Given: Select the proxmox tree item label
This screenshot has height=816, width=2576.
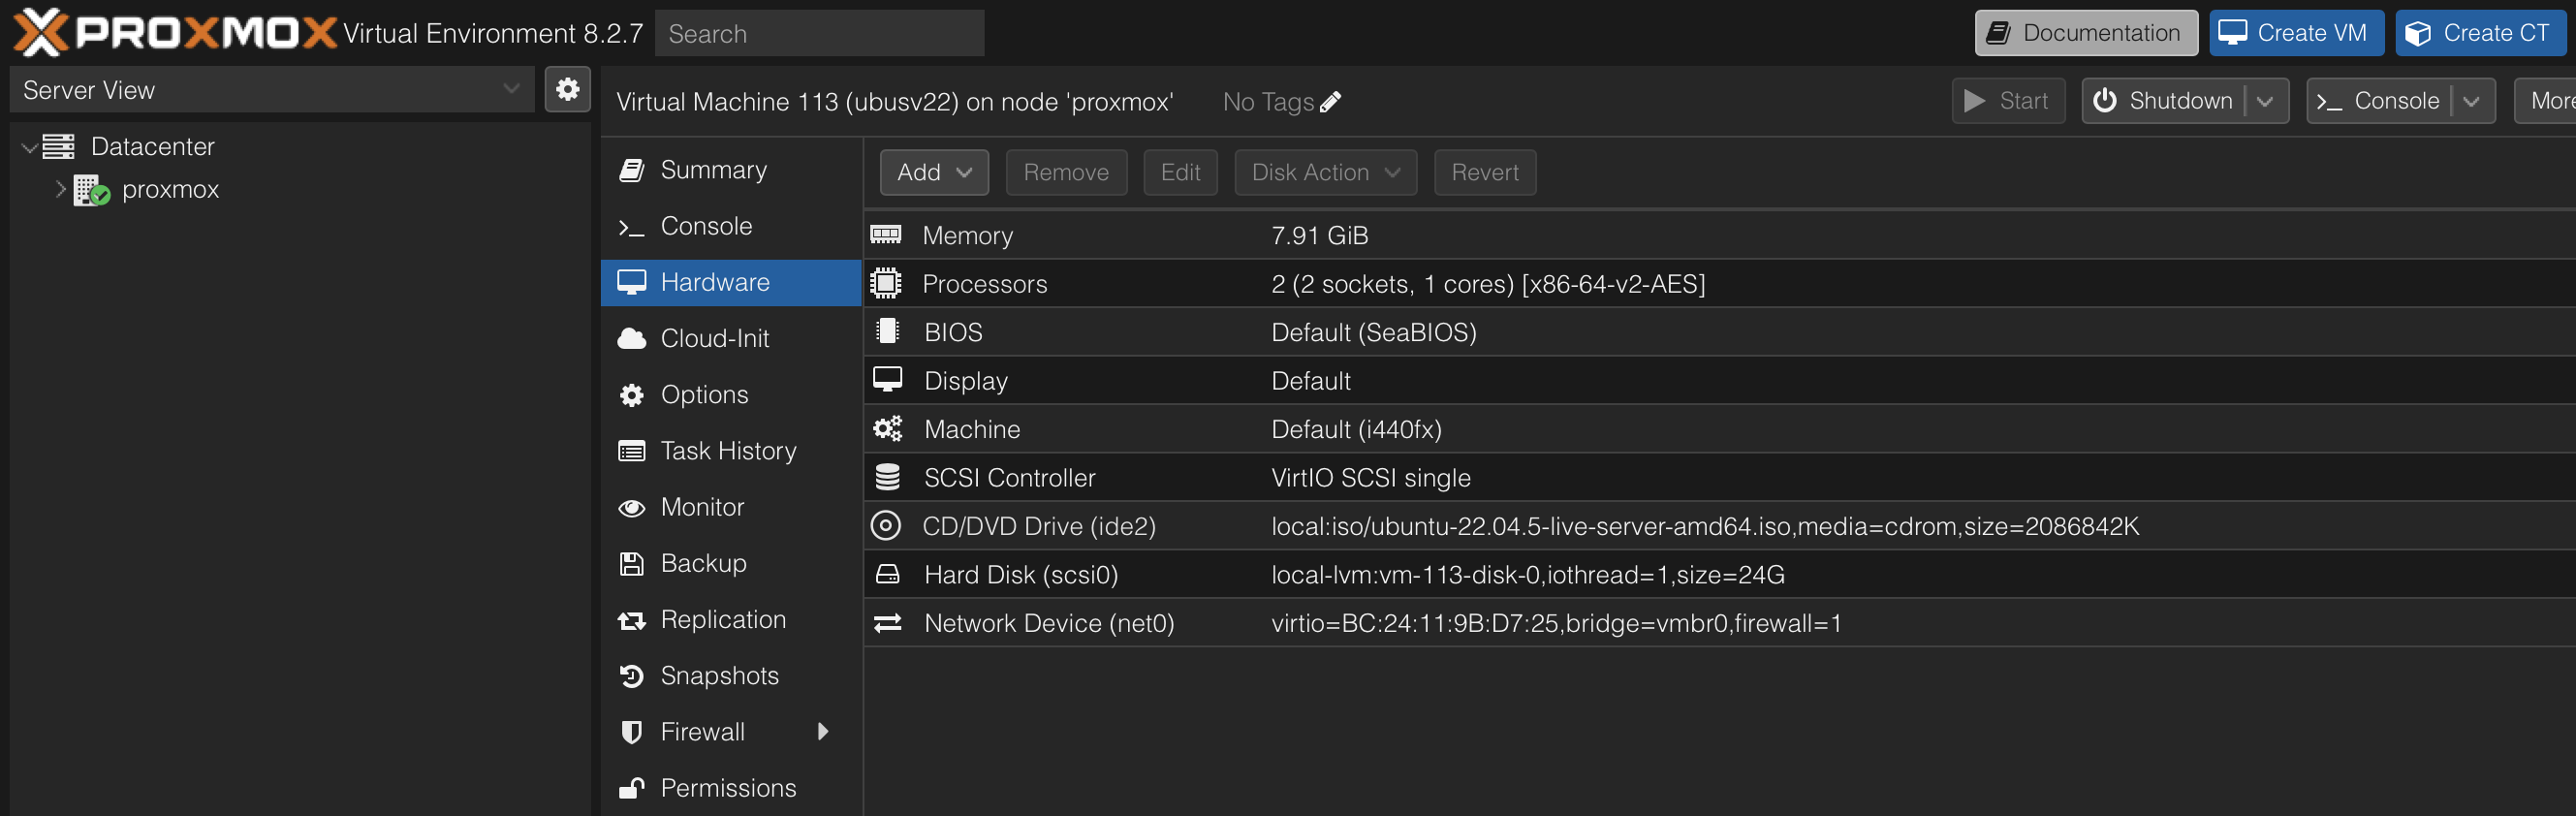Looking at the screenshot, I should pos(170,190).
